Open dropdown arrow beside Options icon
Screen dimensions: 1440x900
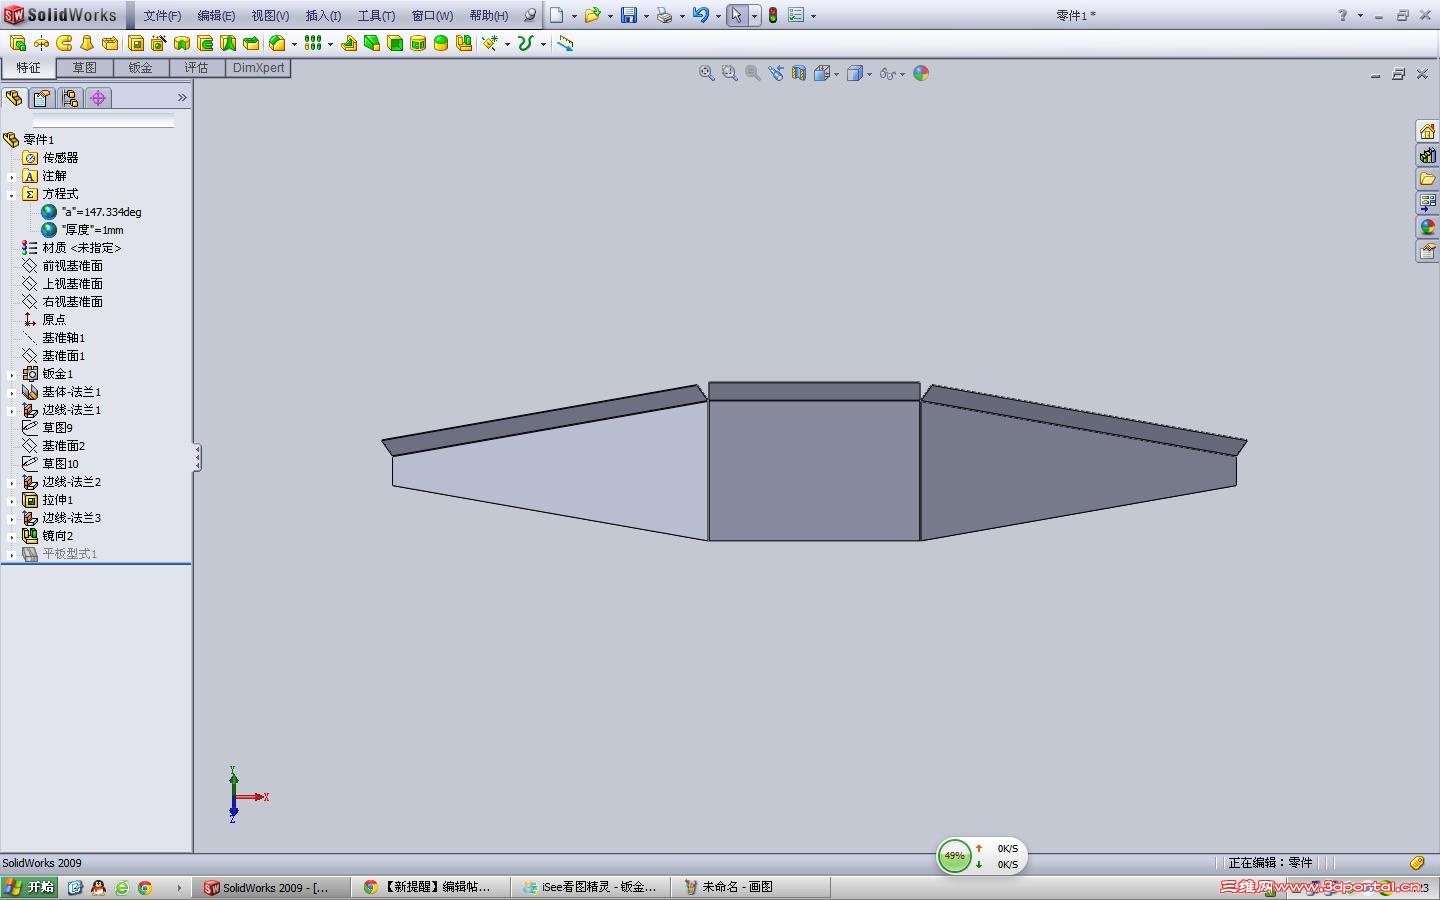813,16
